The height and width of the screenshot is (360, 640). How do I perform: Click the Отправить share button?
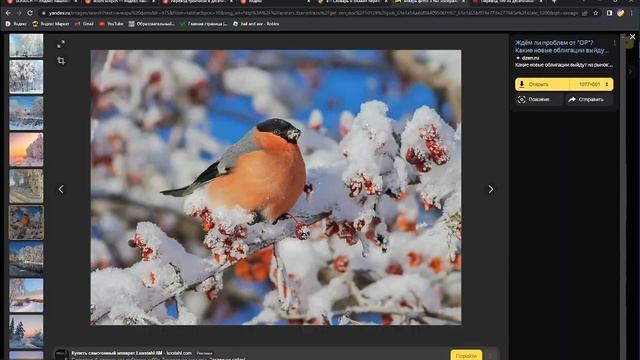pyautogui.click(x=589, y=100)
